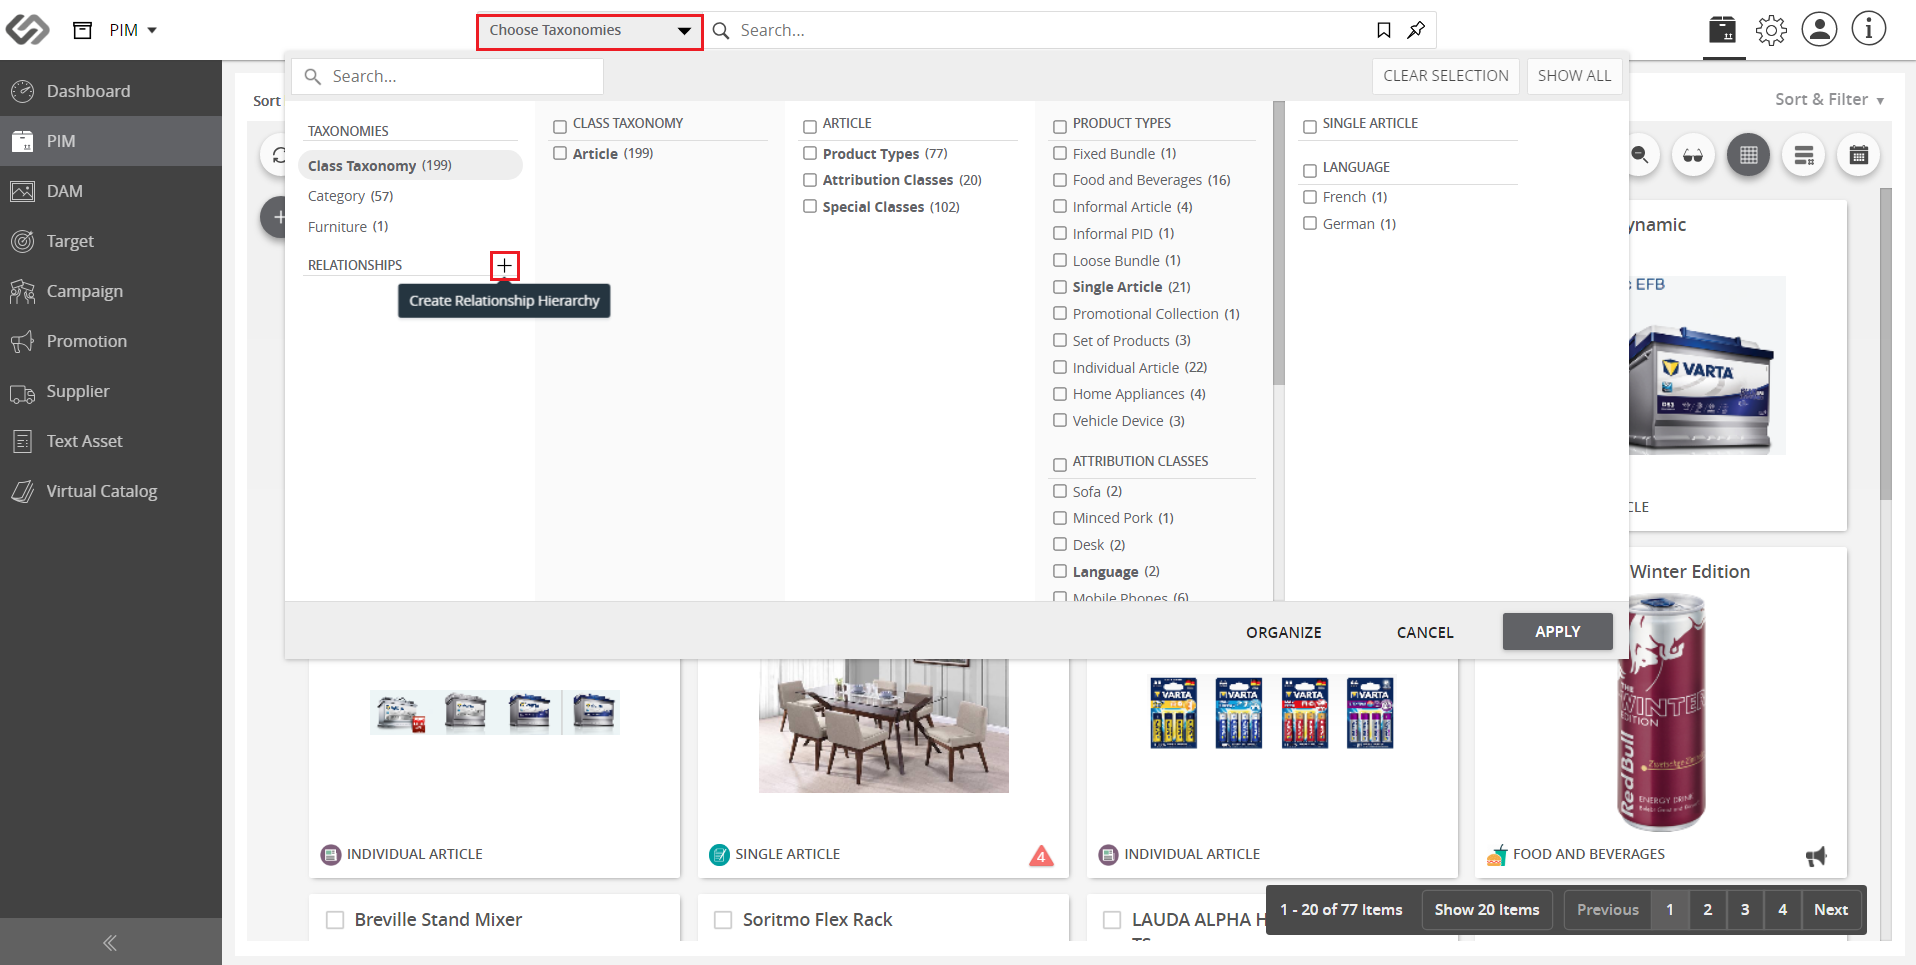This screenshot has width=1916, height=965.
Task: Click the bookmark icon in search bar
Action: click(1384, 30)
